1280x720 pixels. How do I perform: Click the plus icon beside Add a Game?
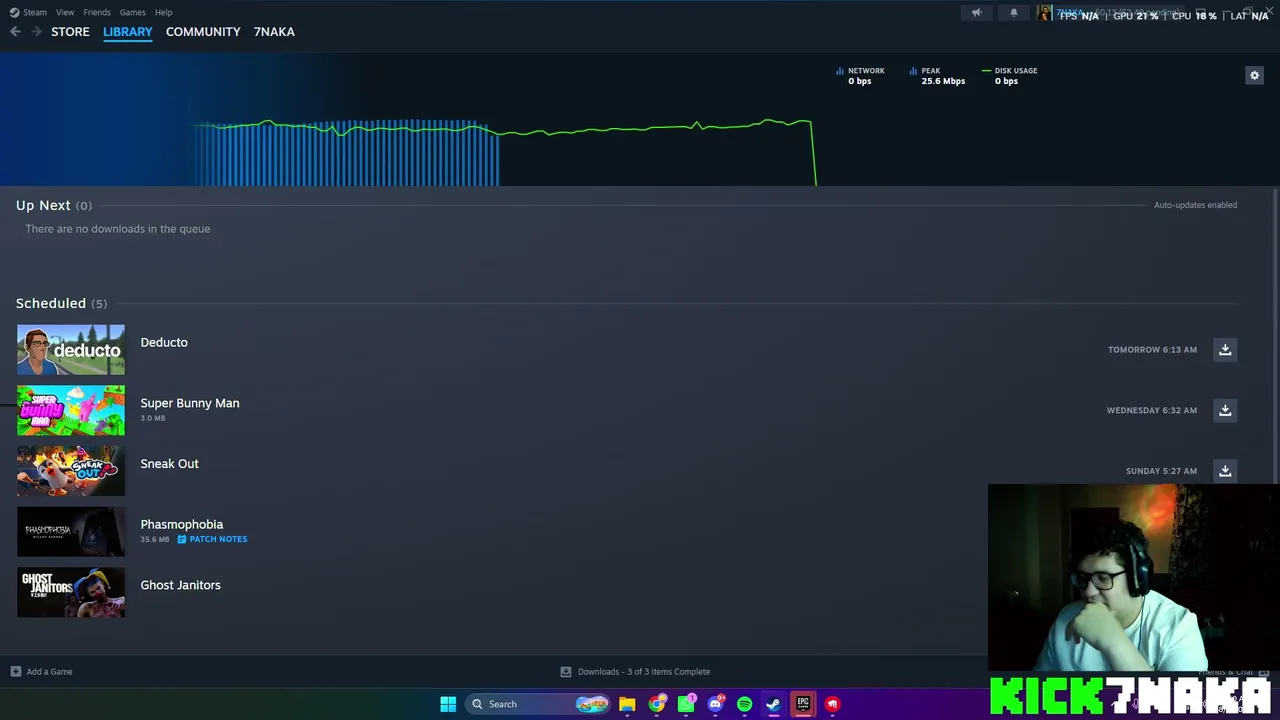coord(15,672)
